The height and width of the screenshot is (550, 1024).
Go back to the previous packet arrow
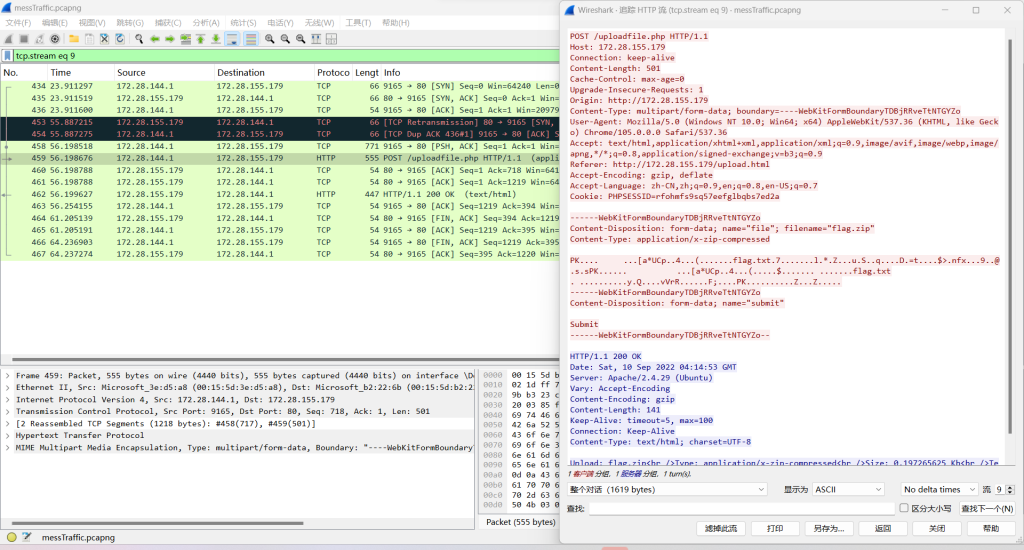[x=154, y=39]
